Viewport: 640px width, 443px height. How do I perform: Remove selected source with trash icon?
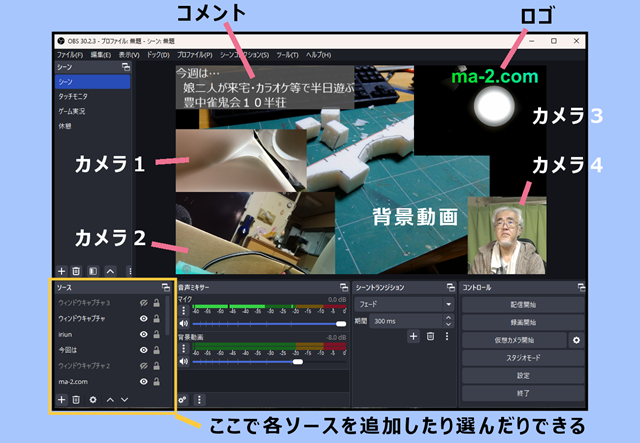coord(76,400)
